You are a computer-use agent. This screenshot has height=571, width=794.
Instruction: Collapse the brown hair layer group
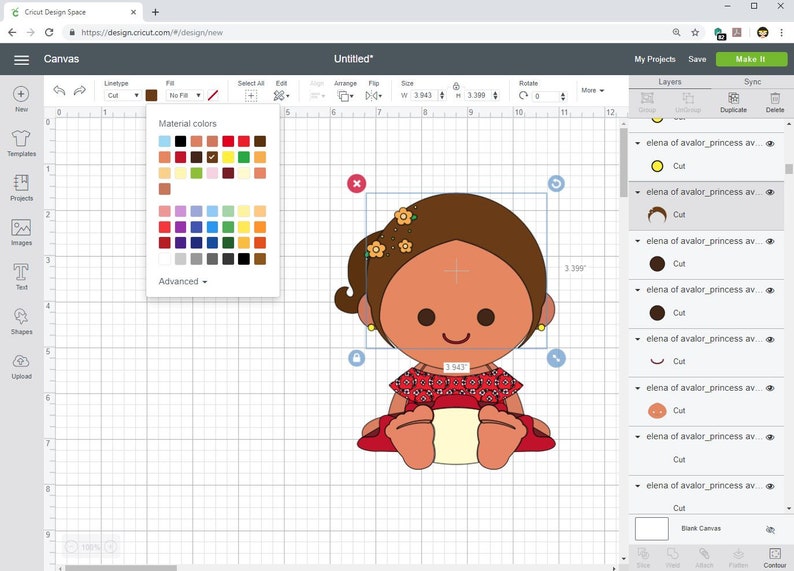coord(638,192)
